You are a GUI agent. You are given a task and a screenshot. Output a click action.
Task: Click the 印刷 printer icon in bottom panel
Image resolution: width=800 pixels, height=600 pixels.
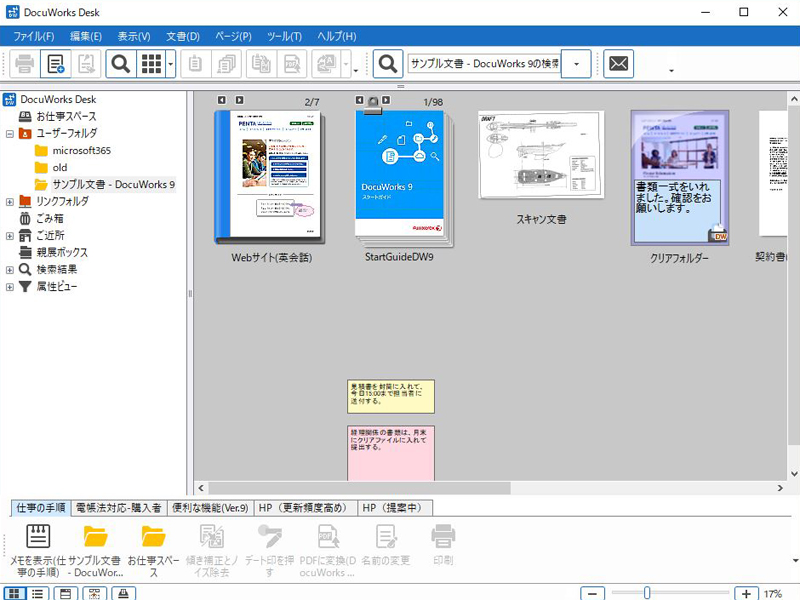[x=443, y=536]
